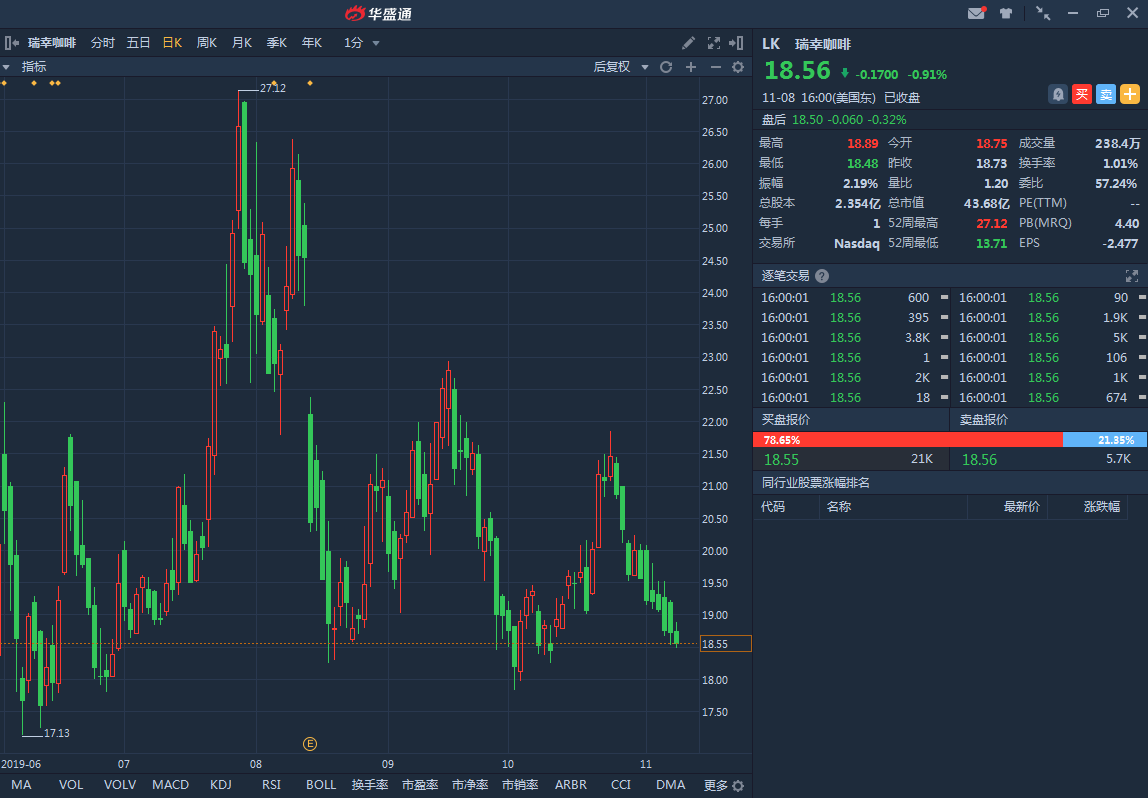Image resolution: width=1148 pixels, height=798 pixels.
Task: Open the 后复权 adjustment dropdown
Action: tap(618, 67)
